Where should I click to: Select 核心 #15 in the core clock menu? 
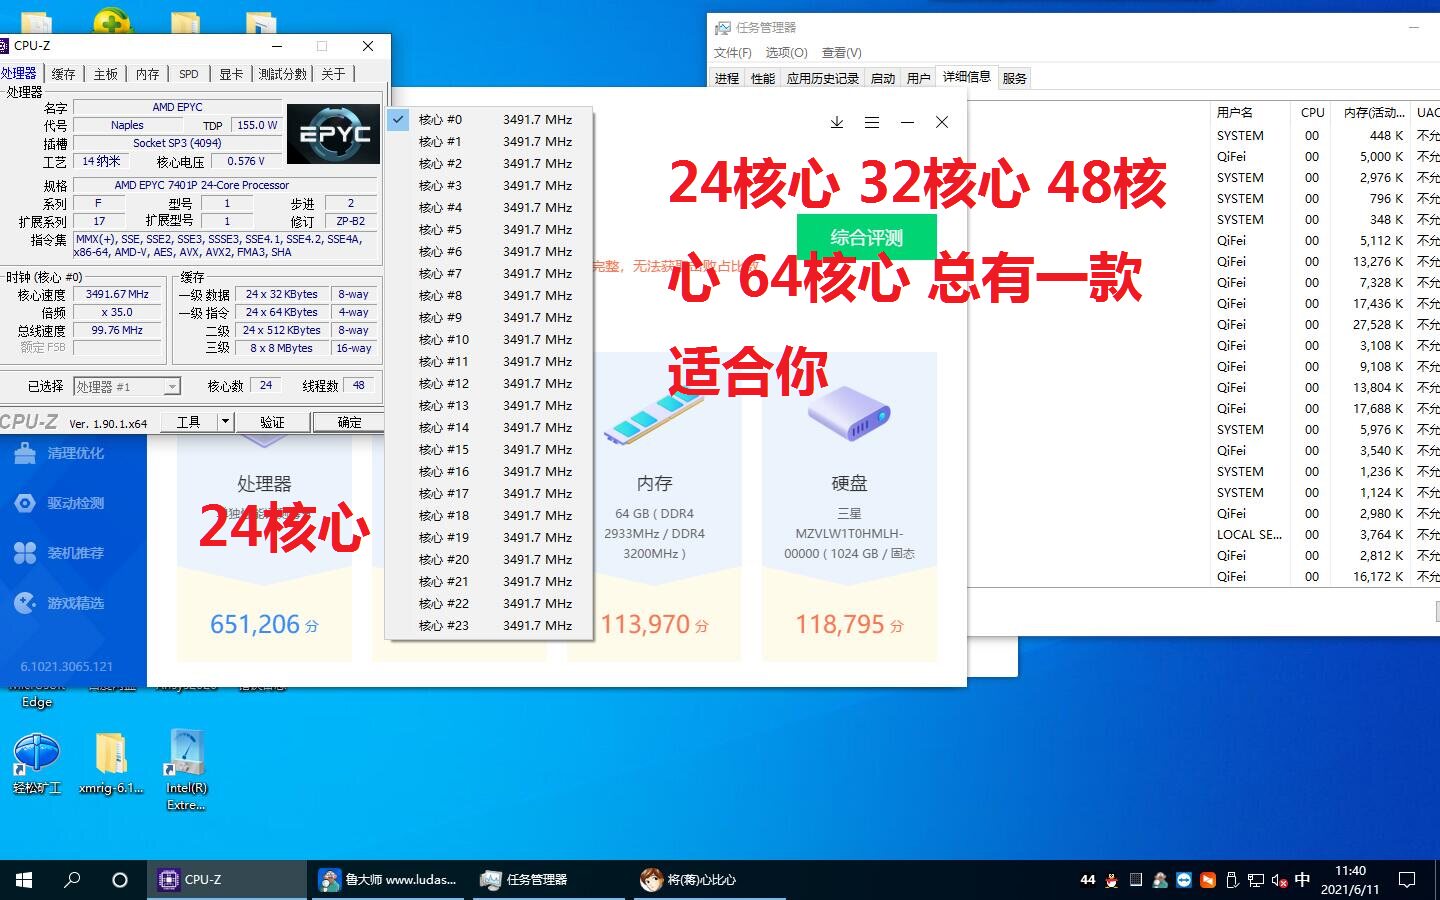click(489, 450)
